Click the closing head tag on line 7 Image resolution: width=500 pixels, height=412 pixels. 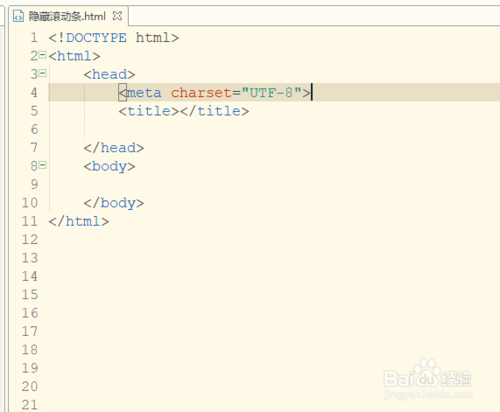click(114, 148)
